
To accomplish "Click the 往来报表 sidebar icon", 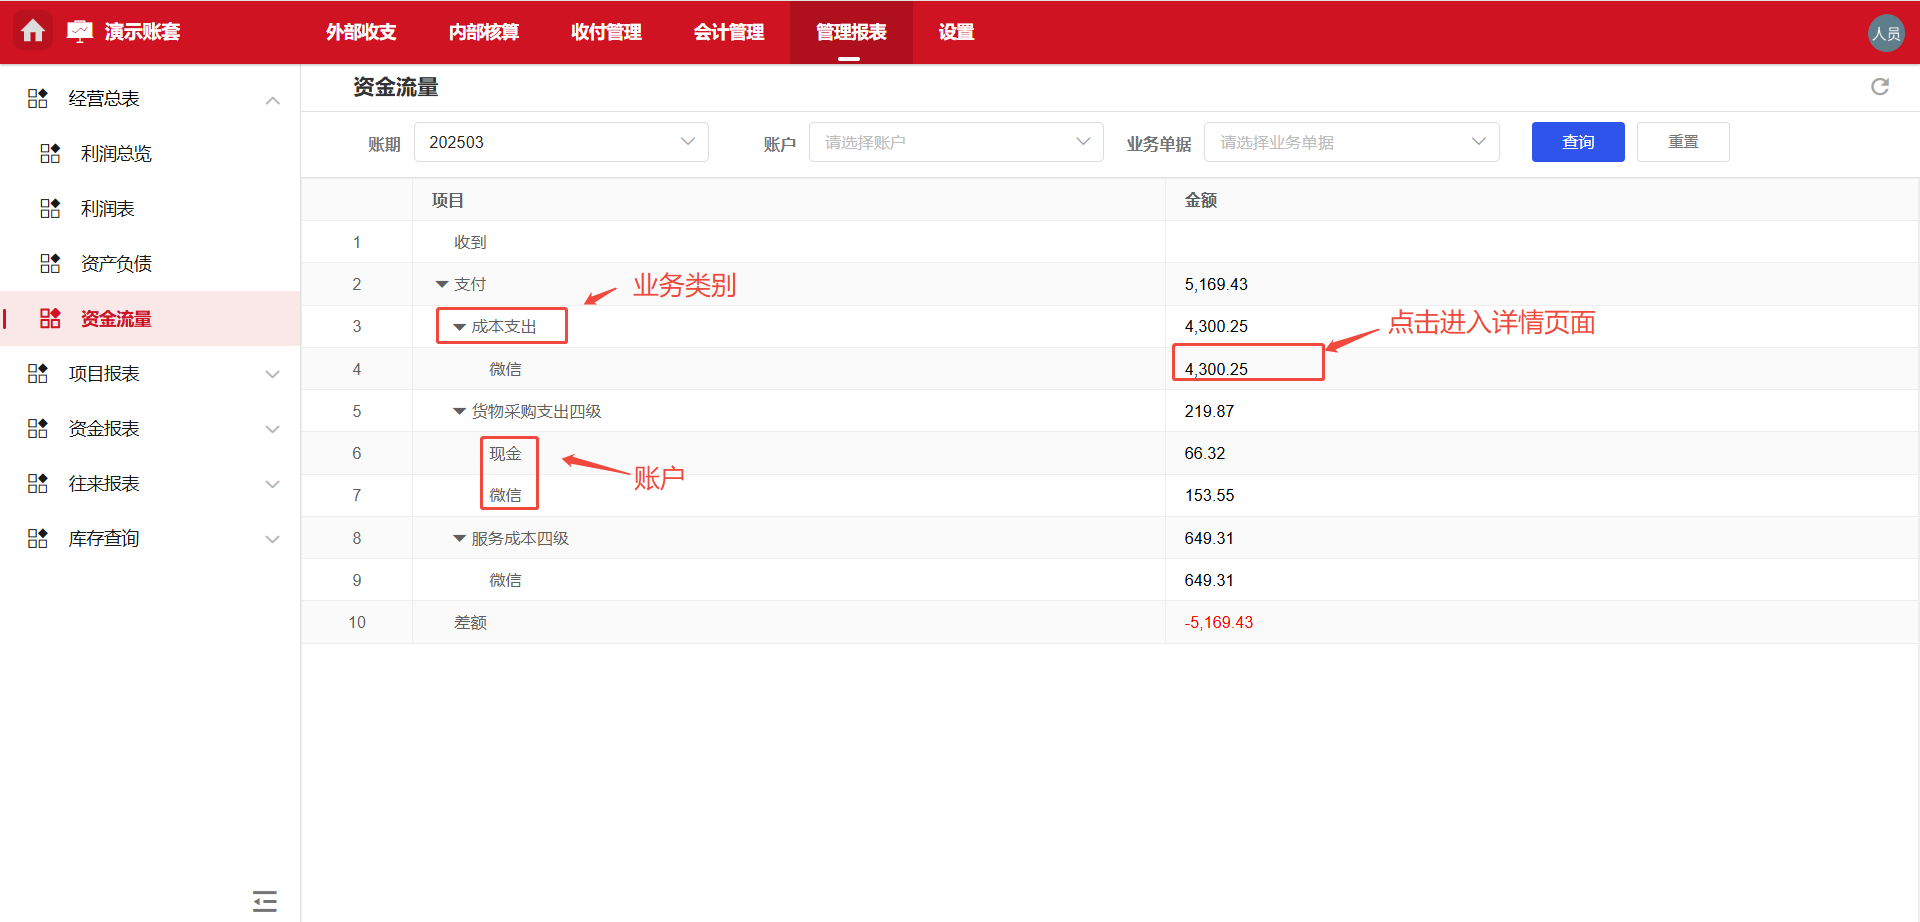I will [x=37, y=483].
